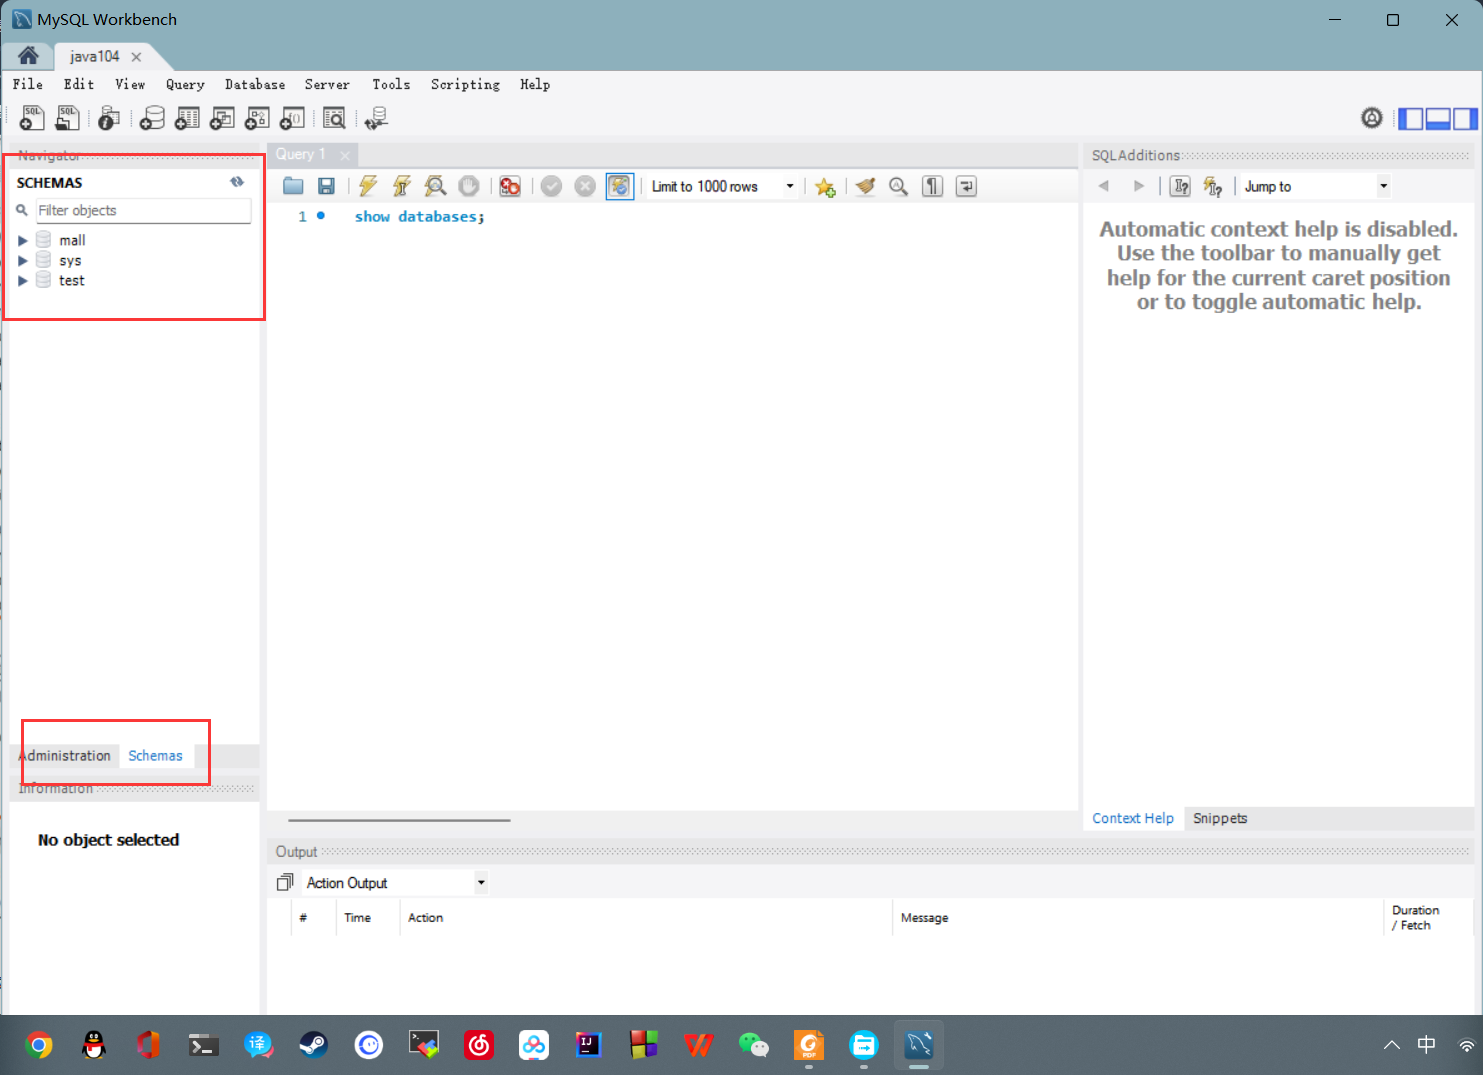Toggle auto-commit mode button

coord(620,186)
